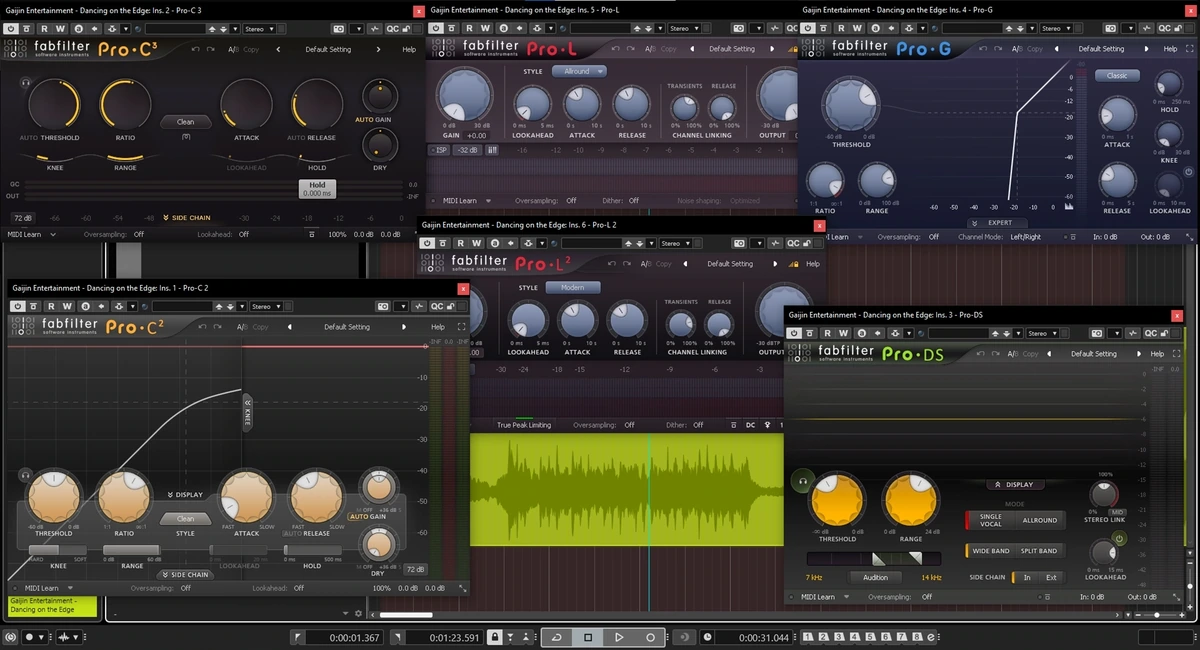
Task: Toggle the AUTO GAIN label in Pro-C 2
Action: [x=367, y=517]
